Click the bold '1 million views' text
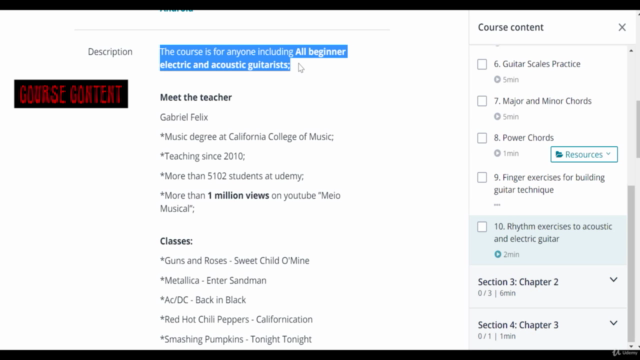 point(238,196)
